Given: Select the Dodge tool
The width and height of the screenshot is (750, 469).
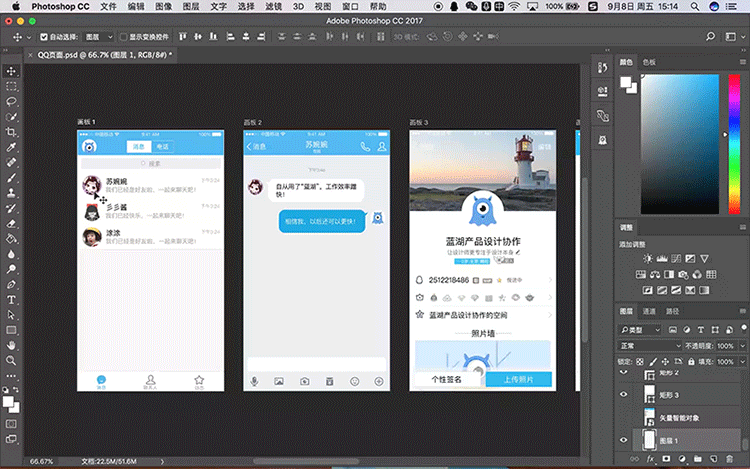Looking at the screenshot, I should coord(11,269).
